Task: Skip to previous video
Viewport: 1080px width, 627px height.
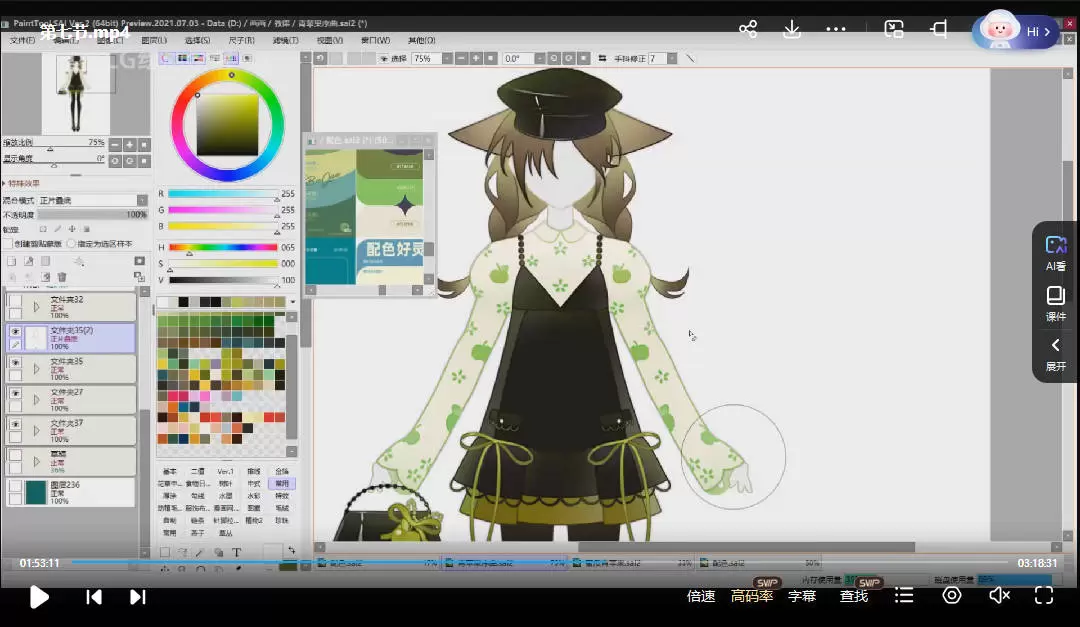Action: point(94,597)
